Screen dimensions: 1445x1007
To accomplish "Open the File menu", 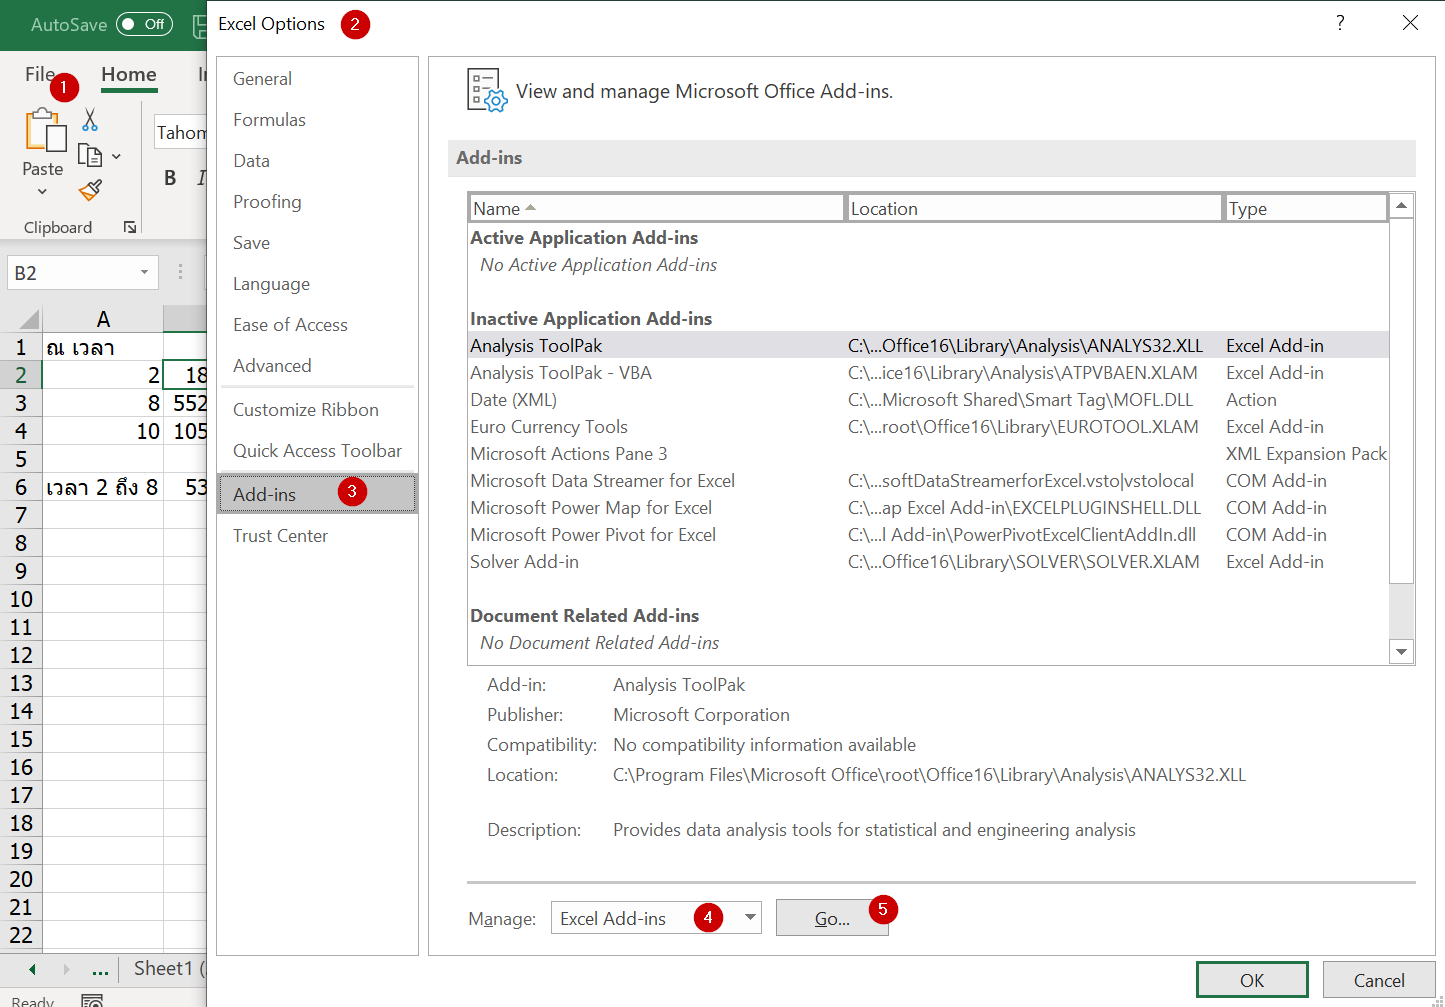I will [40, 73].
